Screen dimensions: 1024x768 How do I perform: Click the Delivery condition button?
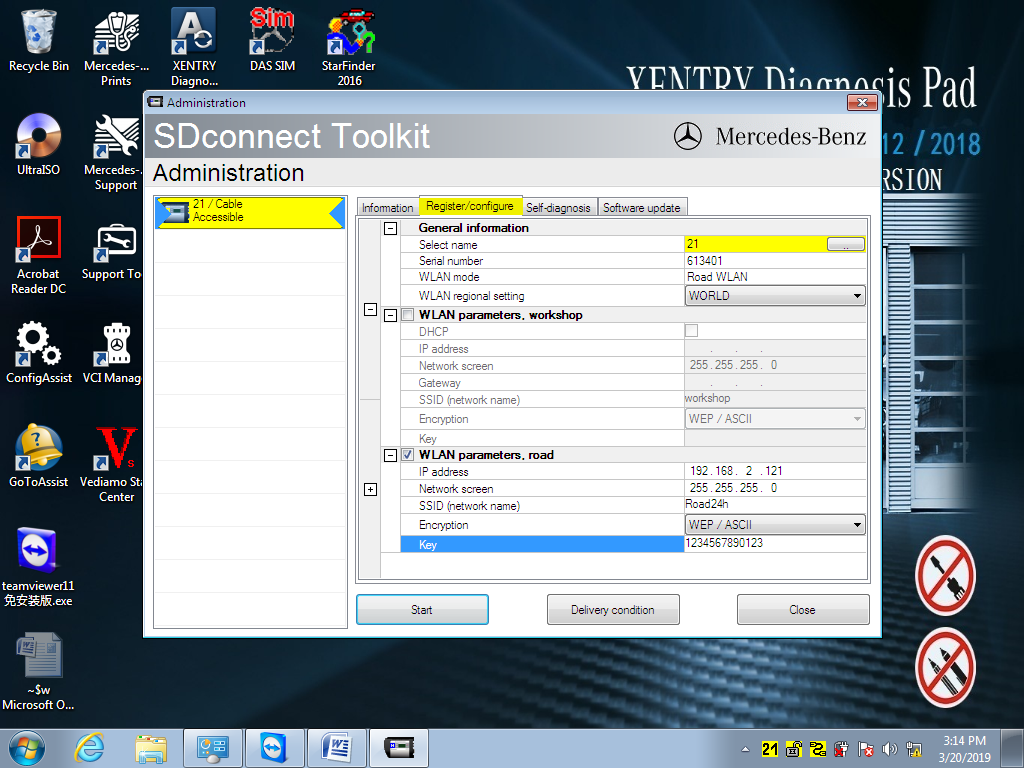click(x=613, y=609)
